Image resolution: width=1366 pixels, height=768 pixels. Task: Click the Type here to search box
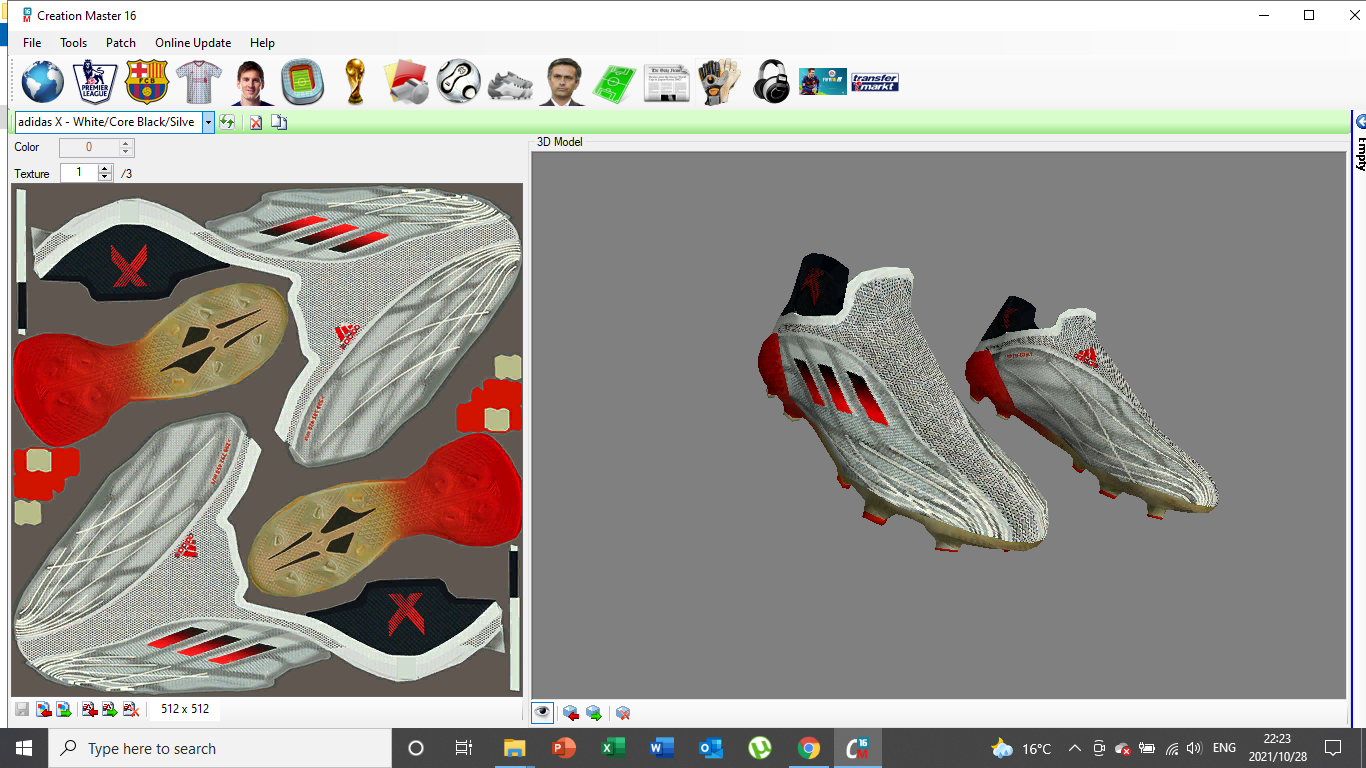coord(220,748)
